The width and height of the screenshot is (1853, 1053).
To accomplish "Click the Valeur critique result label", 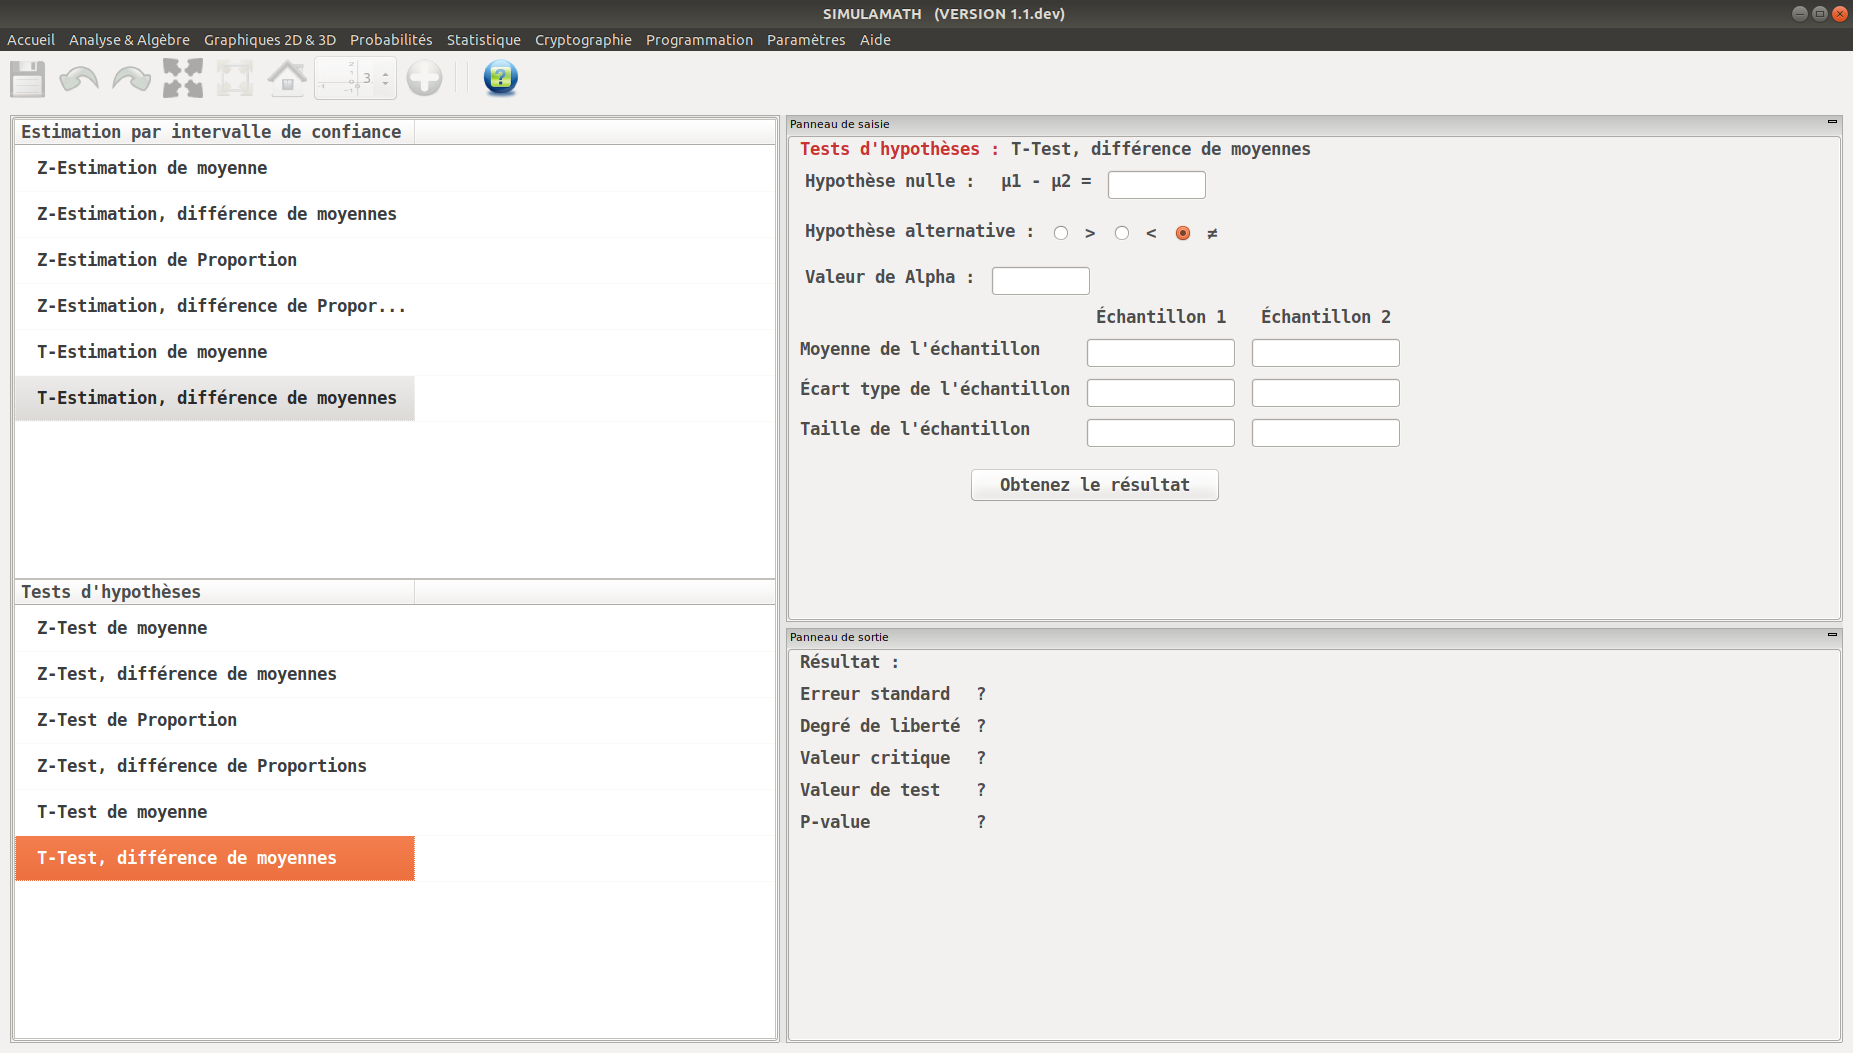I will pyautogui.click(x=875, y=758).
